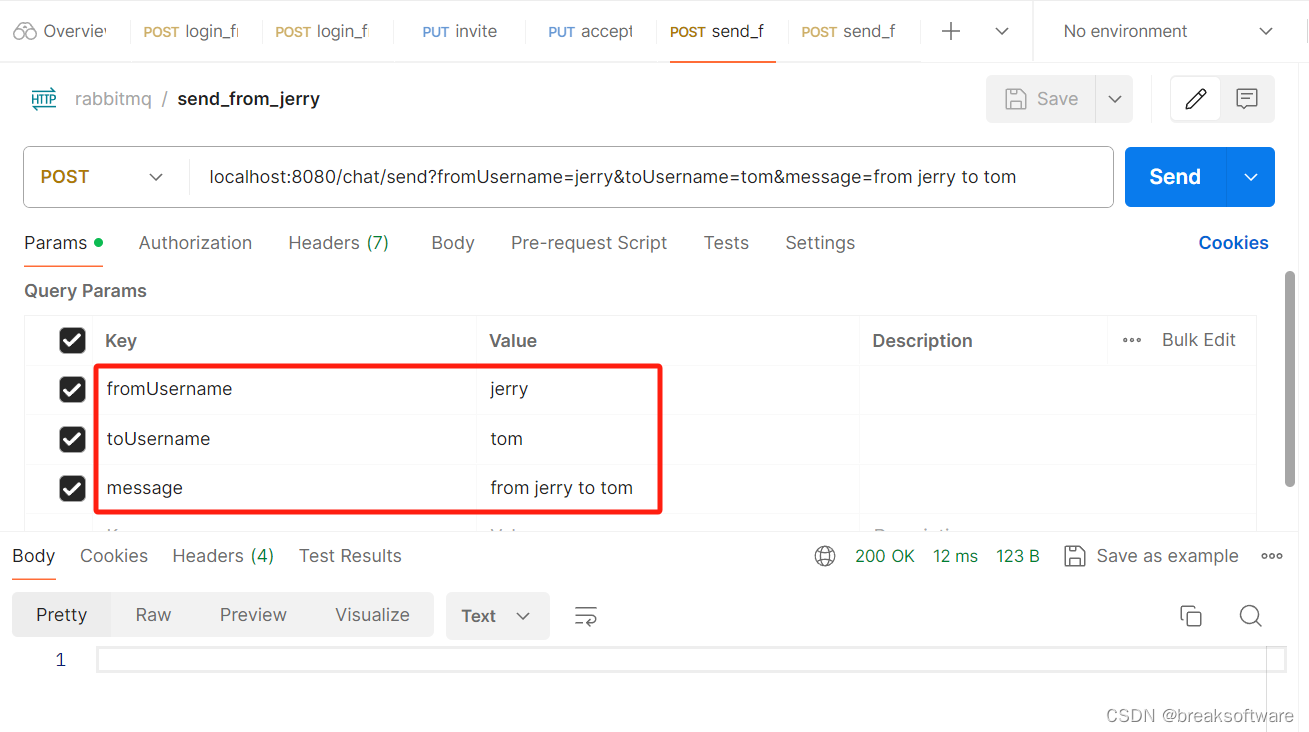Click the HTTP request type icon
The image size is (1309, 732).
click(x=44, y=99)
